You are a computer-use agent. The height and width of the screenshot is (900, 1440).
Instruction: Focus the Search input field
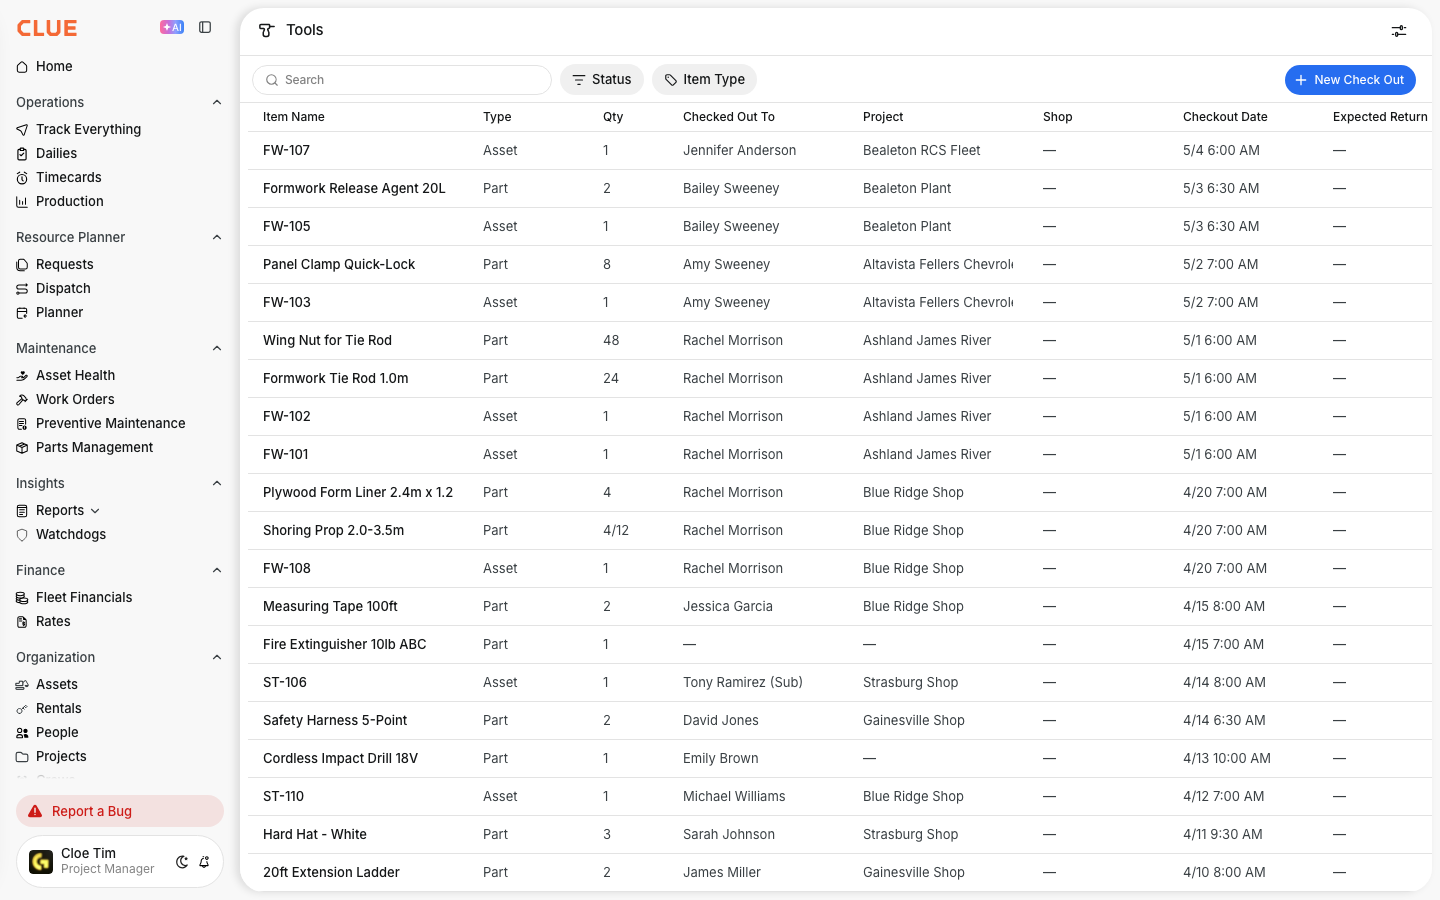point(402,80)
